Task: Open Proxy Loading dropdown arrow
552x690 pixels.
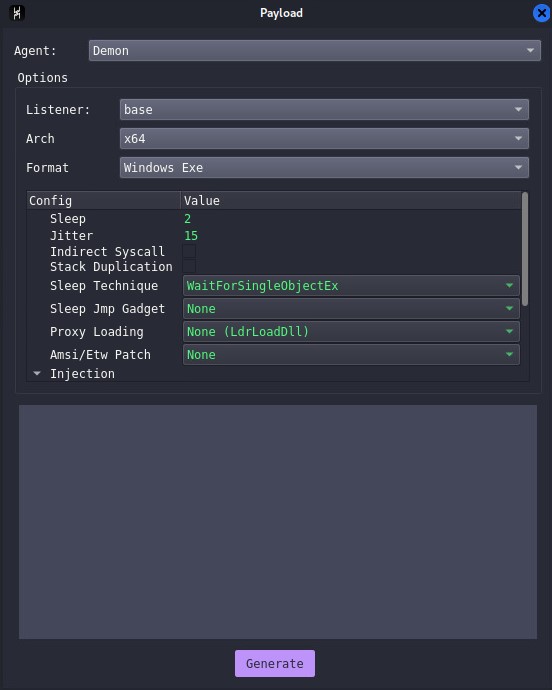Action: pyautogui.click(x=509, y=331)
